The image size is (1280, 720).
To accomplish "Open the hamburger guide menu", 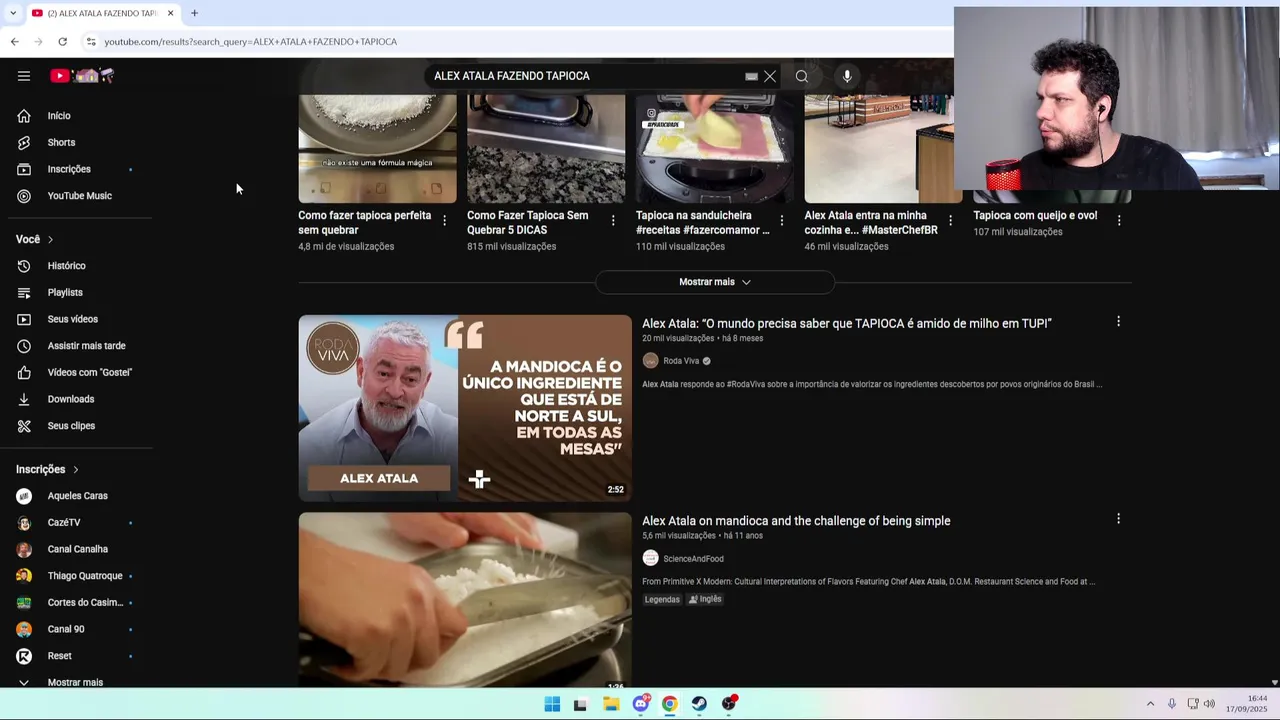I will tap(24, 76).
